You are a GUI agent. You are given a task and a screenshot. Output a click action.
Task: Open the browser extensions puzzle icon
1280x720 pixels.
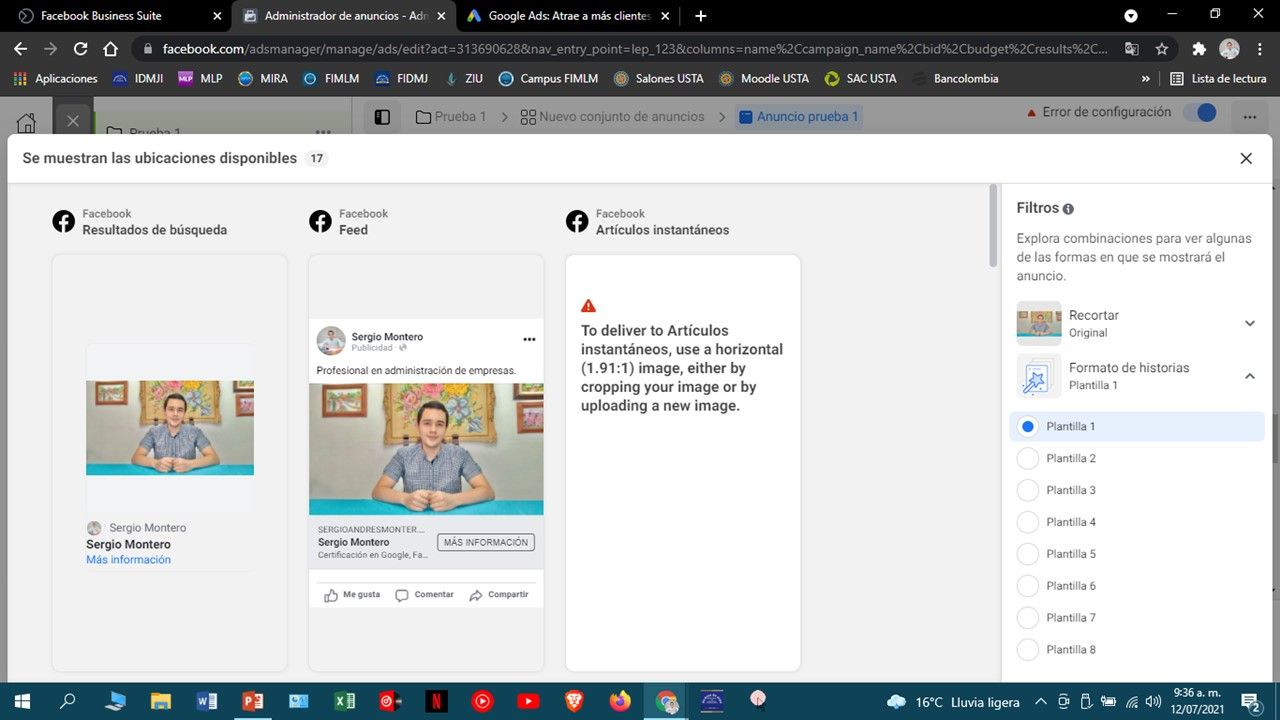[1199, 48]
